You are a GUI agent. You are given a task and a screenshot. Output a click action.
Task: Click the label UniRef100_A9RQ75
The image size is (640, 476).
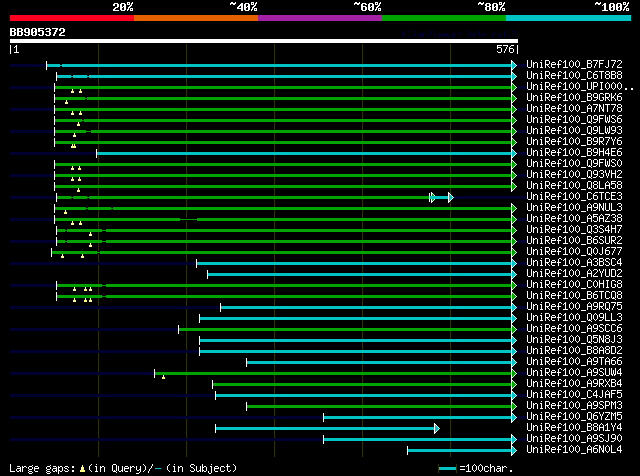click(x=574, y=307)
